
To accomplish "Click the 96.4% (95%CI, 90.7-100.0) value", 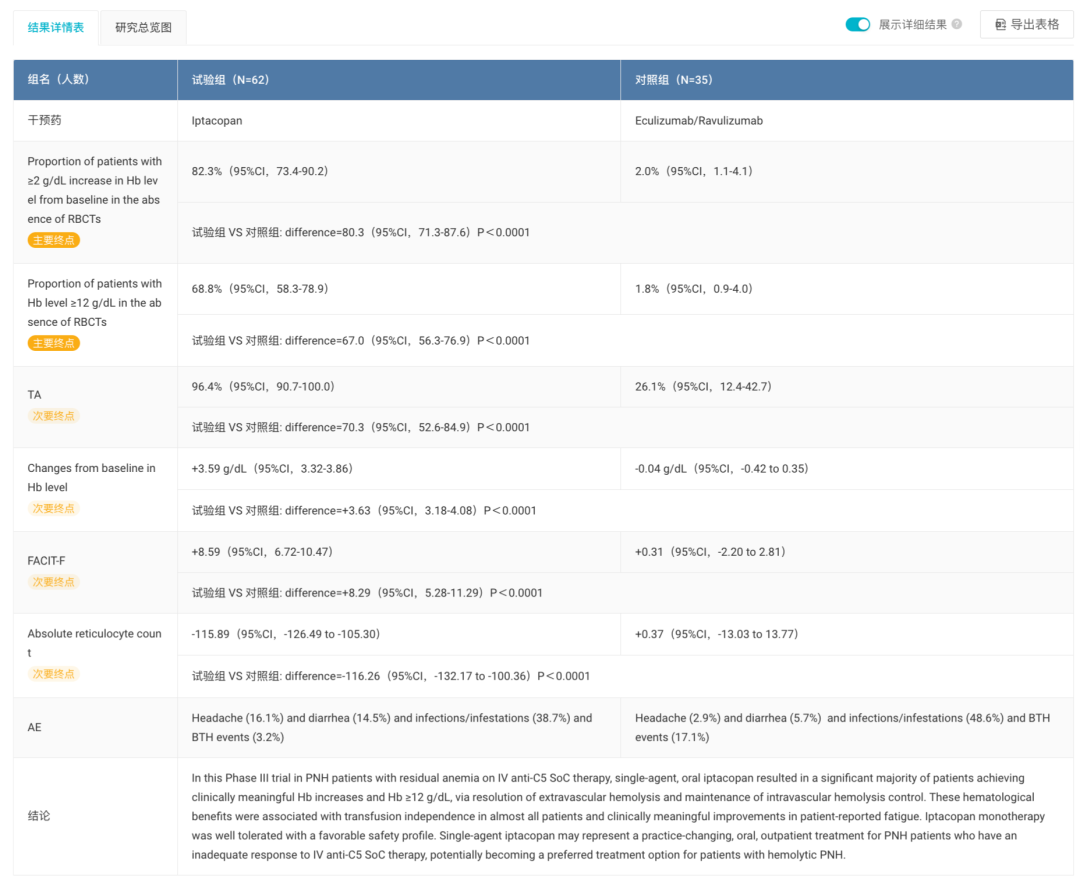I will tap(263, 386).
